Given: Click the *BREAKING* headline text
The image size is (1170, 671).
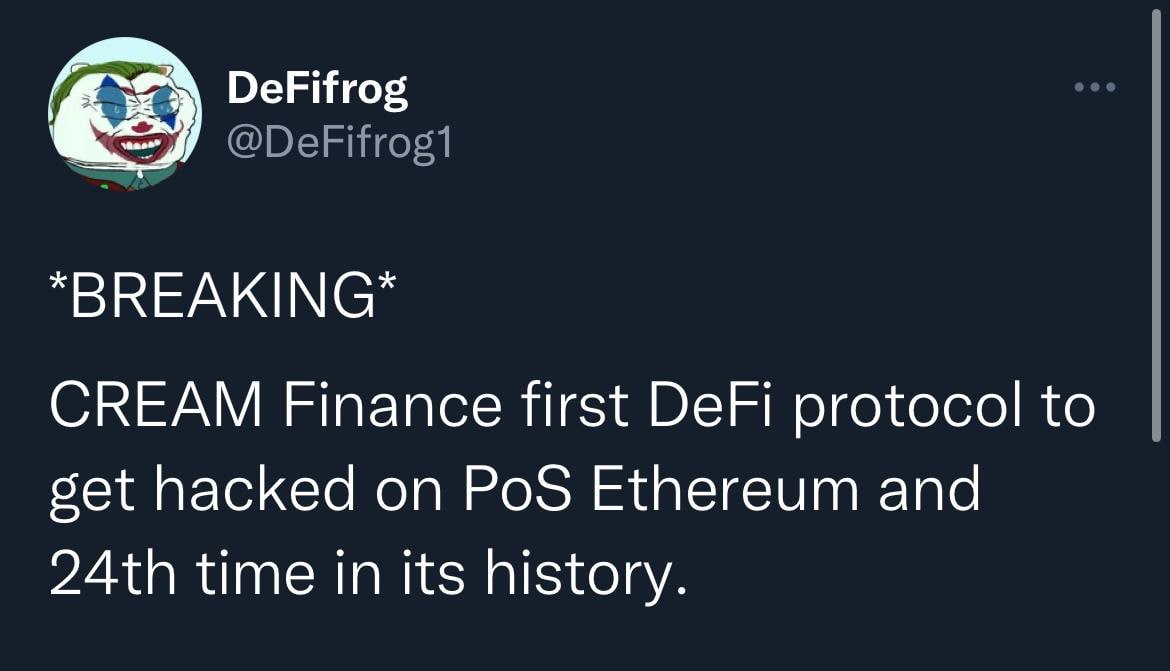Looking at the screenshot, I should click(x=221, y=296).
